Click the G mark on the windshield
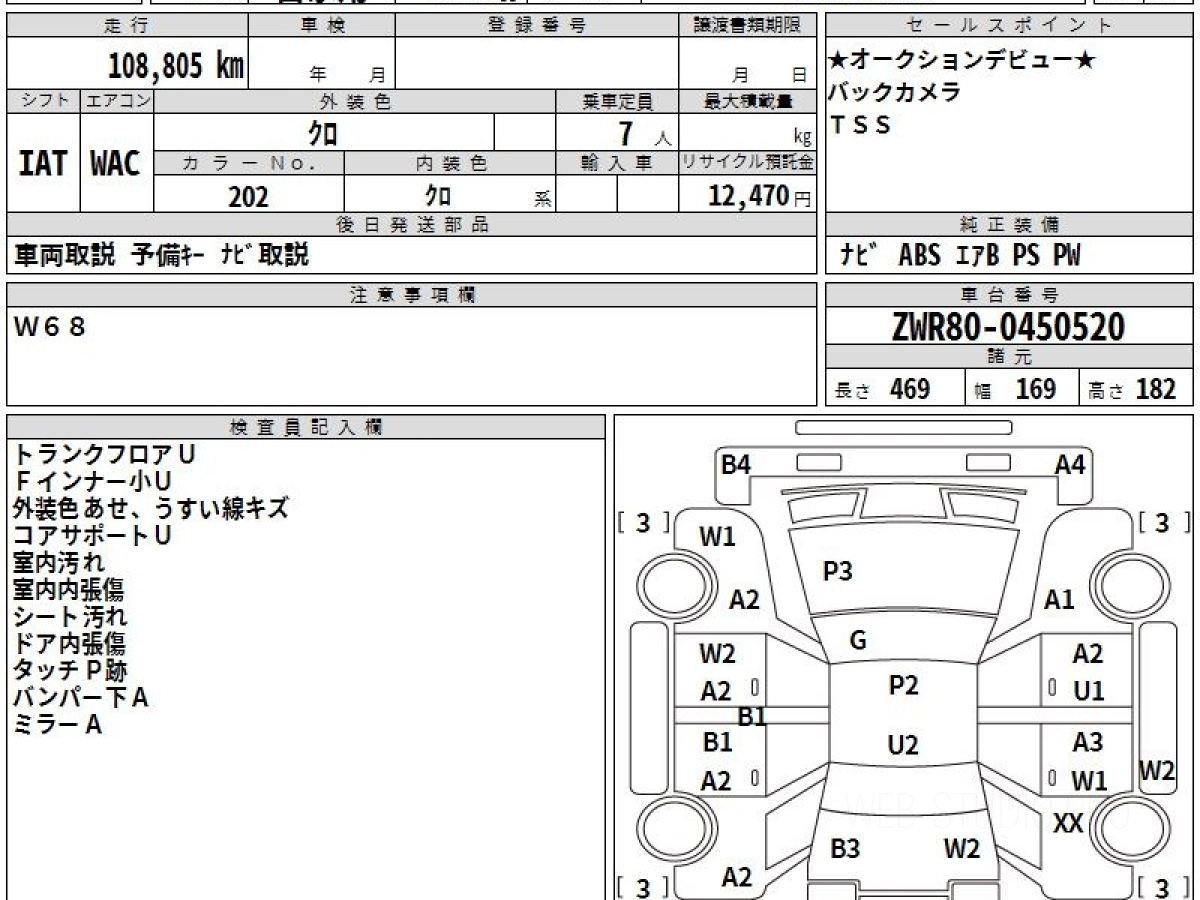This screenshot has height=900, width=1200. pyautogui.click(x=857, y=641)
